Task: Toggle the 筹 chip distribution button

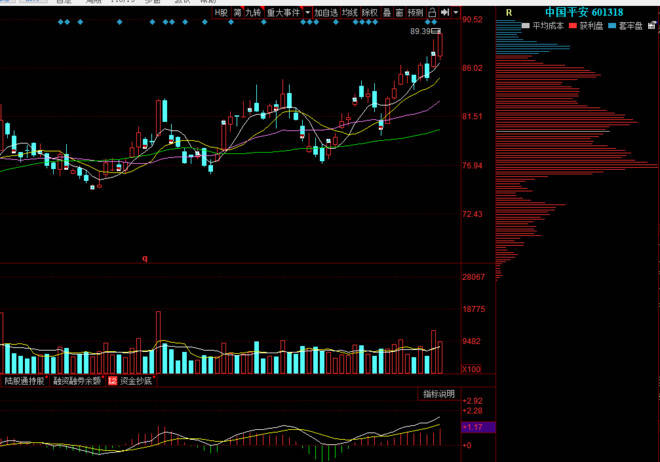Action: [237, 12]
